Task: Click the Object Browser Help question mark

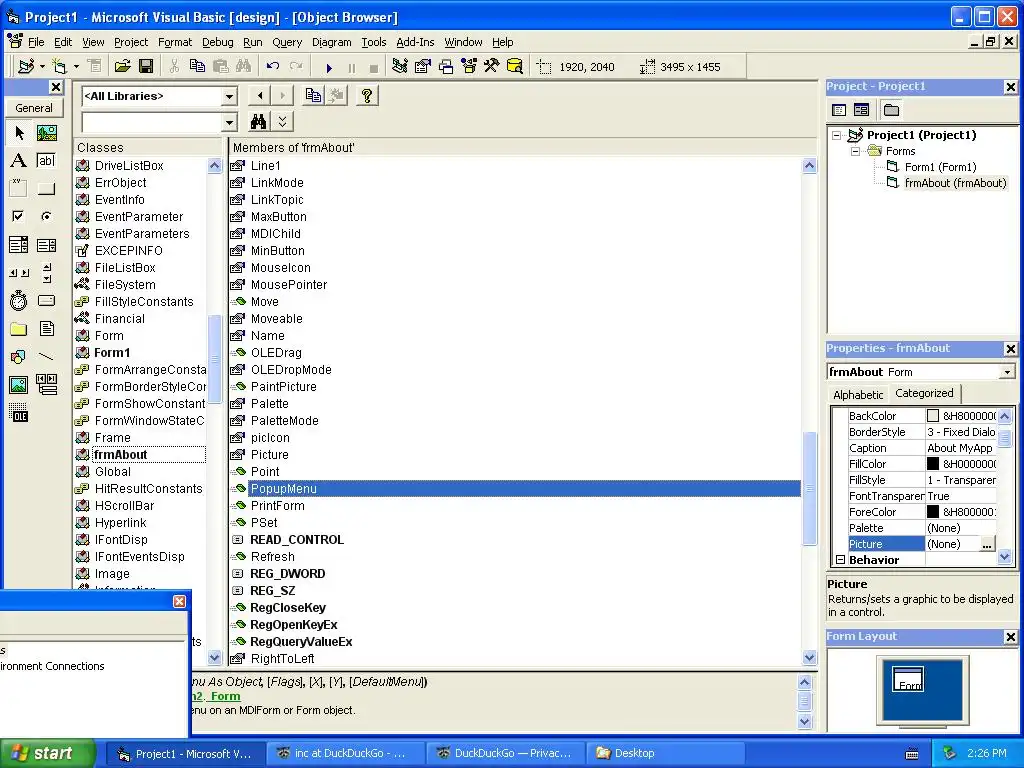Action: pyautogui.click(x=367, y=96)
